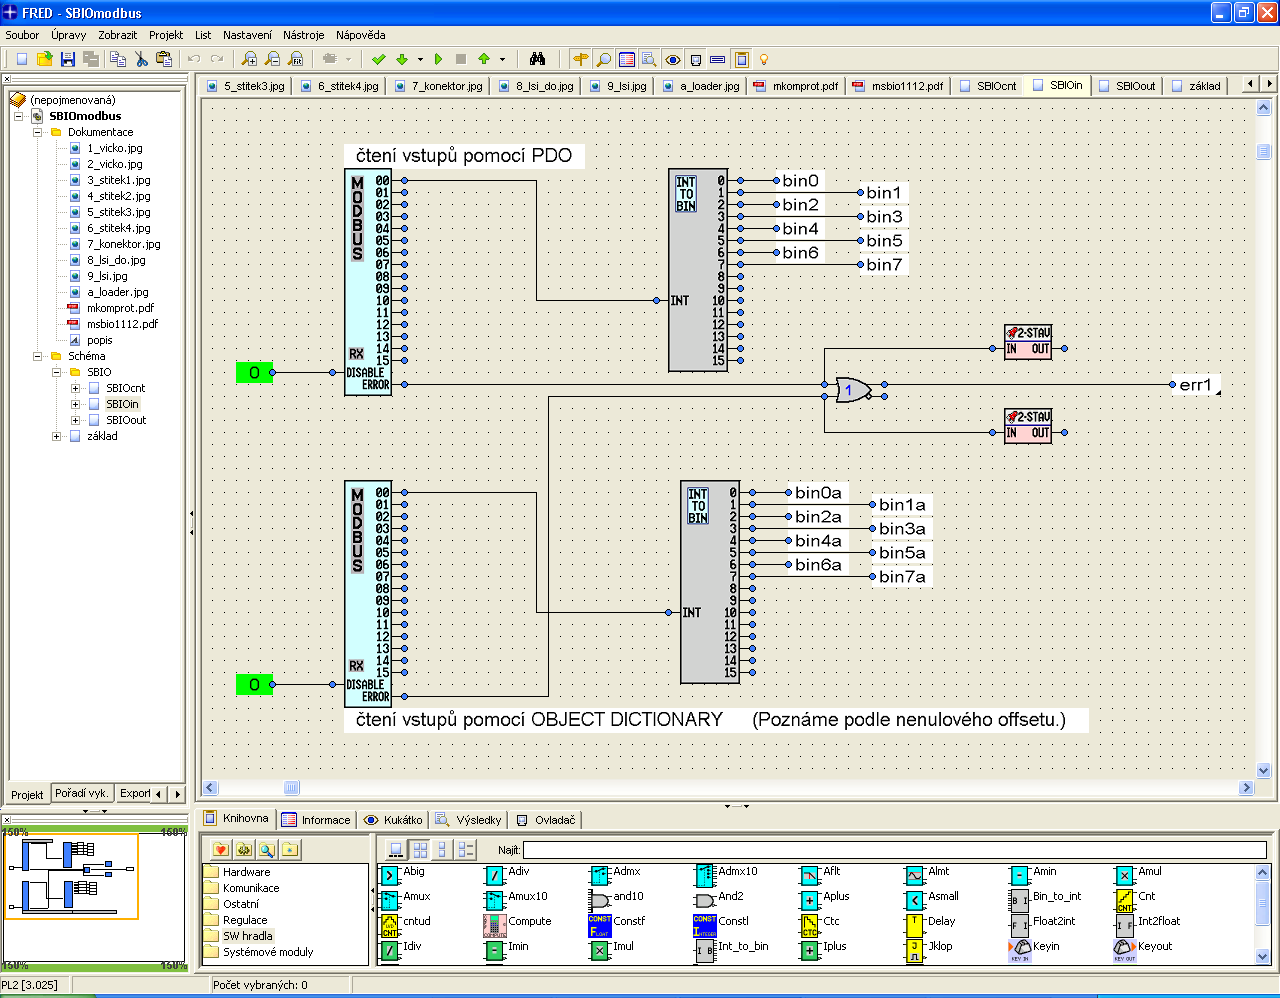Toggle the signpost project panel toolbar button

[x=580, y=59]
